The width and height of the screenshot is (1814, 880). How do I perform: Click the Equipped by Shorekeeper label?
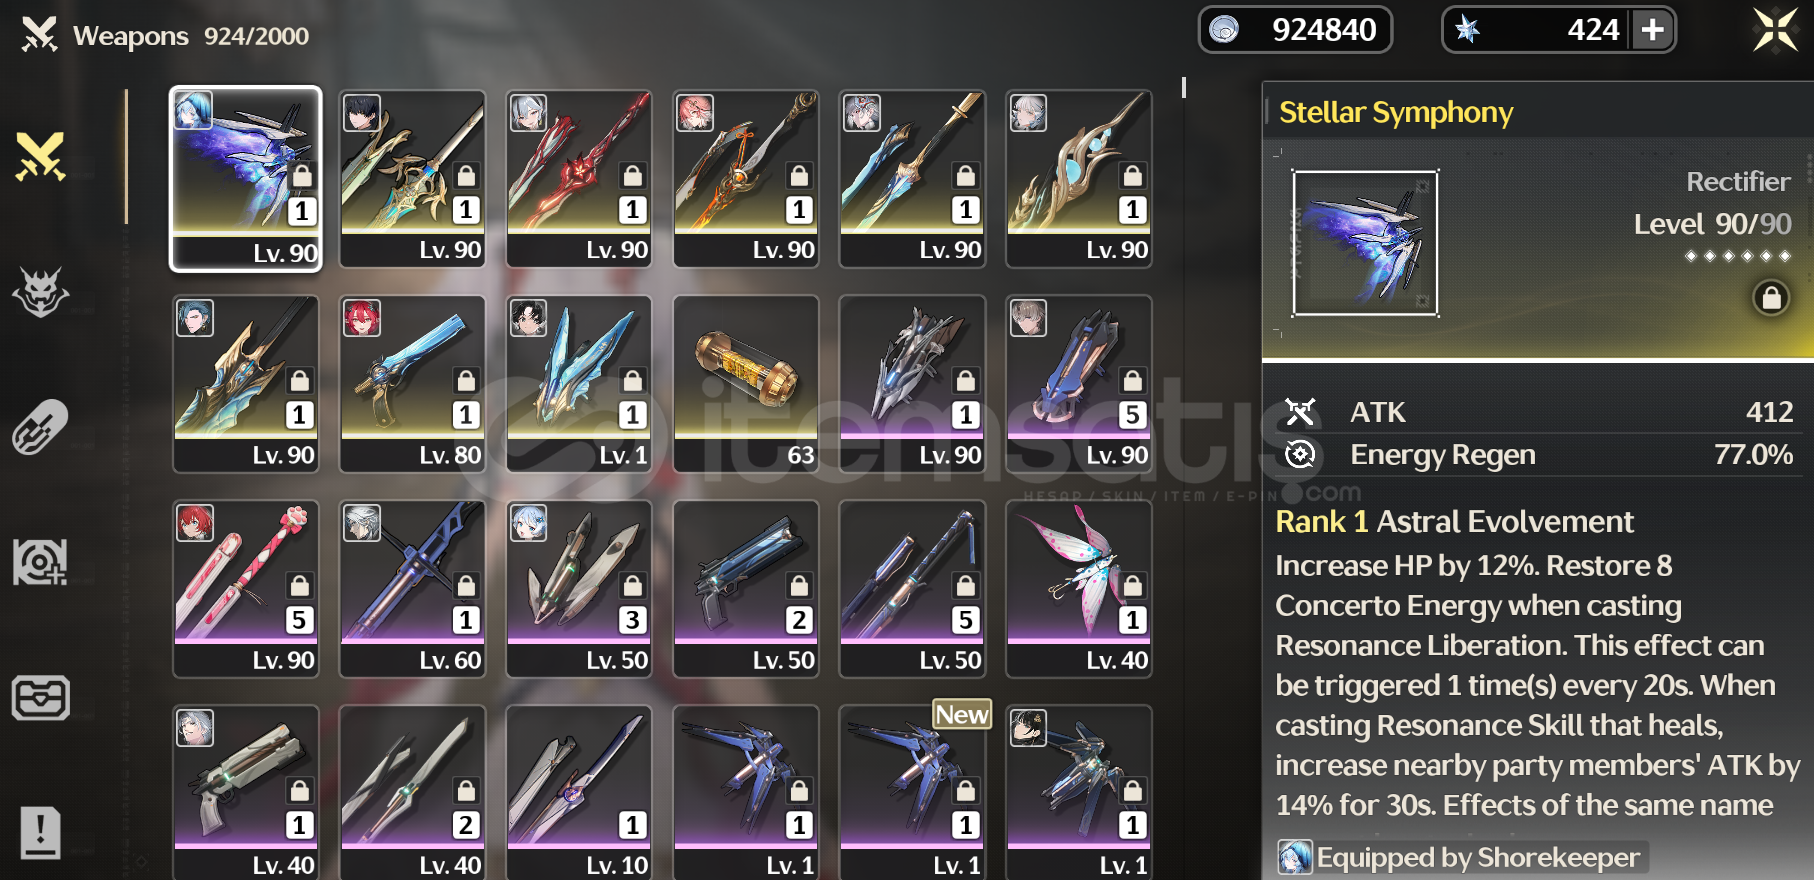(1461, 857)
